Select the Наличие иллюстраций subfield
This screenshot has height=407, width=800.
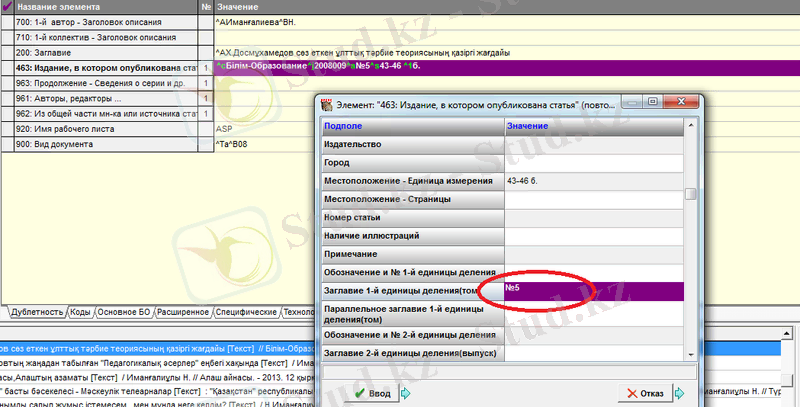click(413, 236)
